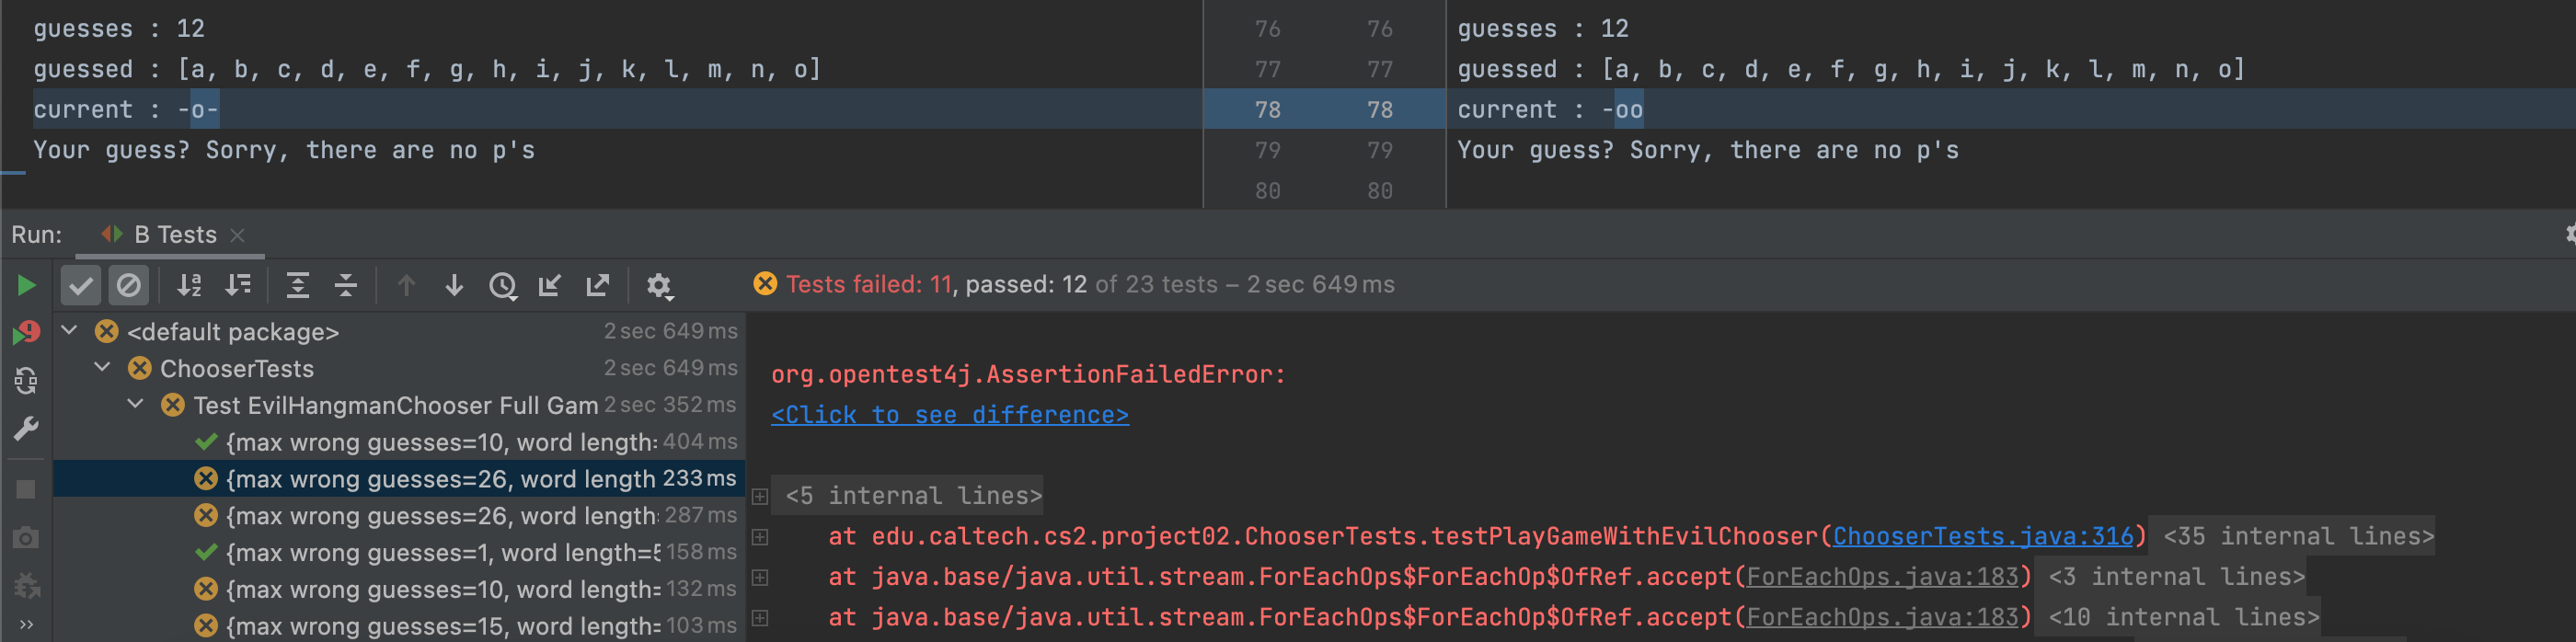2576x642 pixels.
Task: Toggle show ignored tests filter
Action: tap(129, 286)
